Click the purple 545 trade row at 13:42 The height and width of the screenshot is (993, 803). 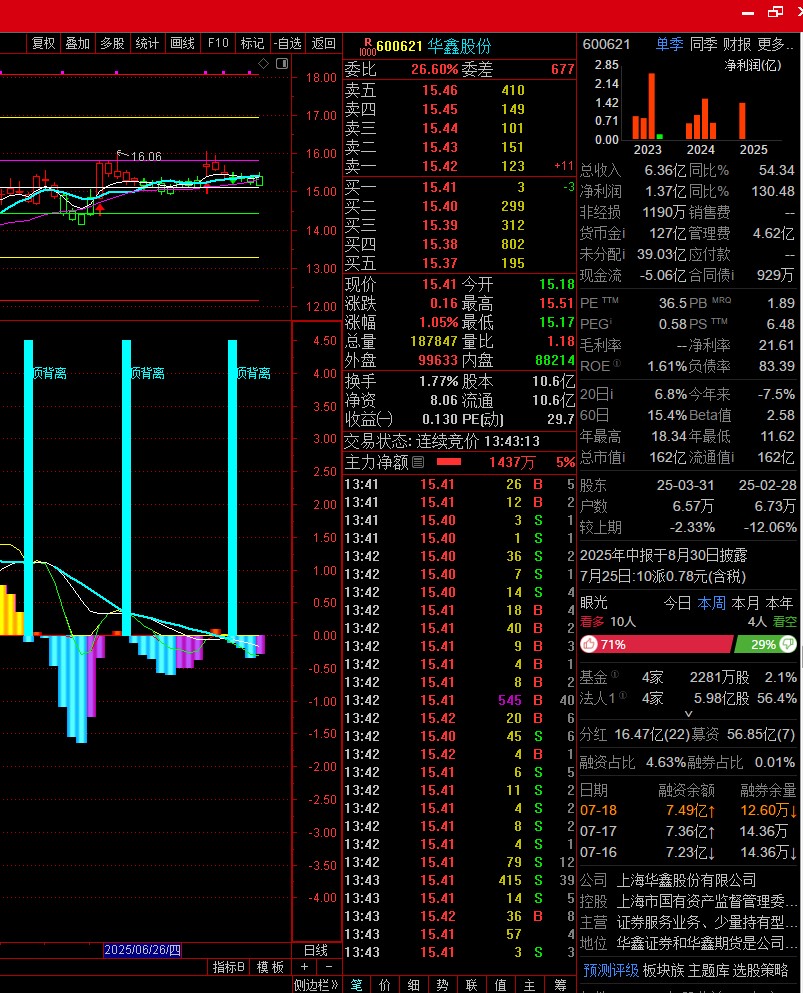click(459, 700)
